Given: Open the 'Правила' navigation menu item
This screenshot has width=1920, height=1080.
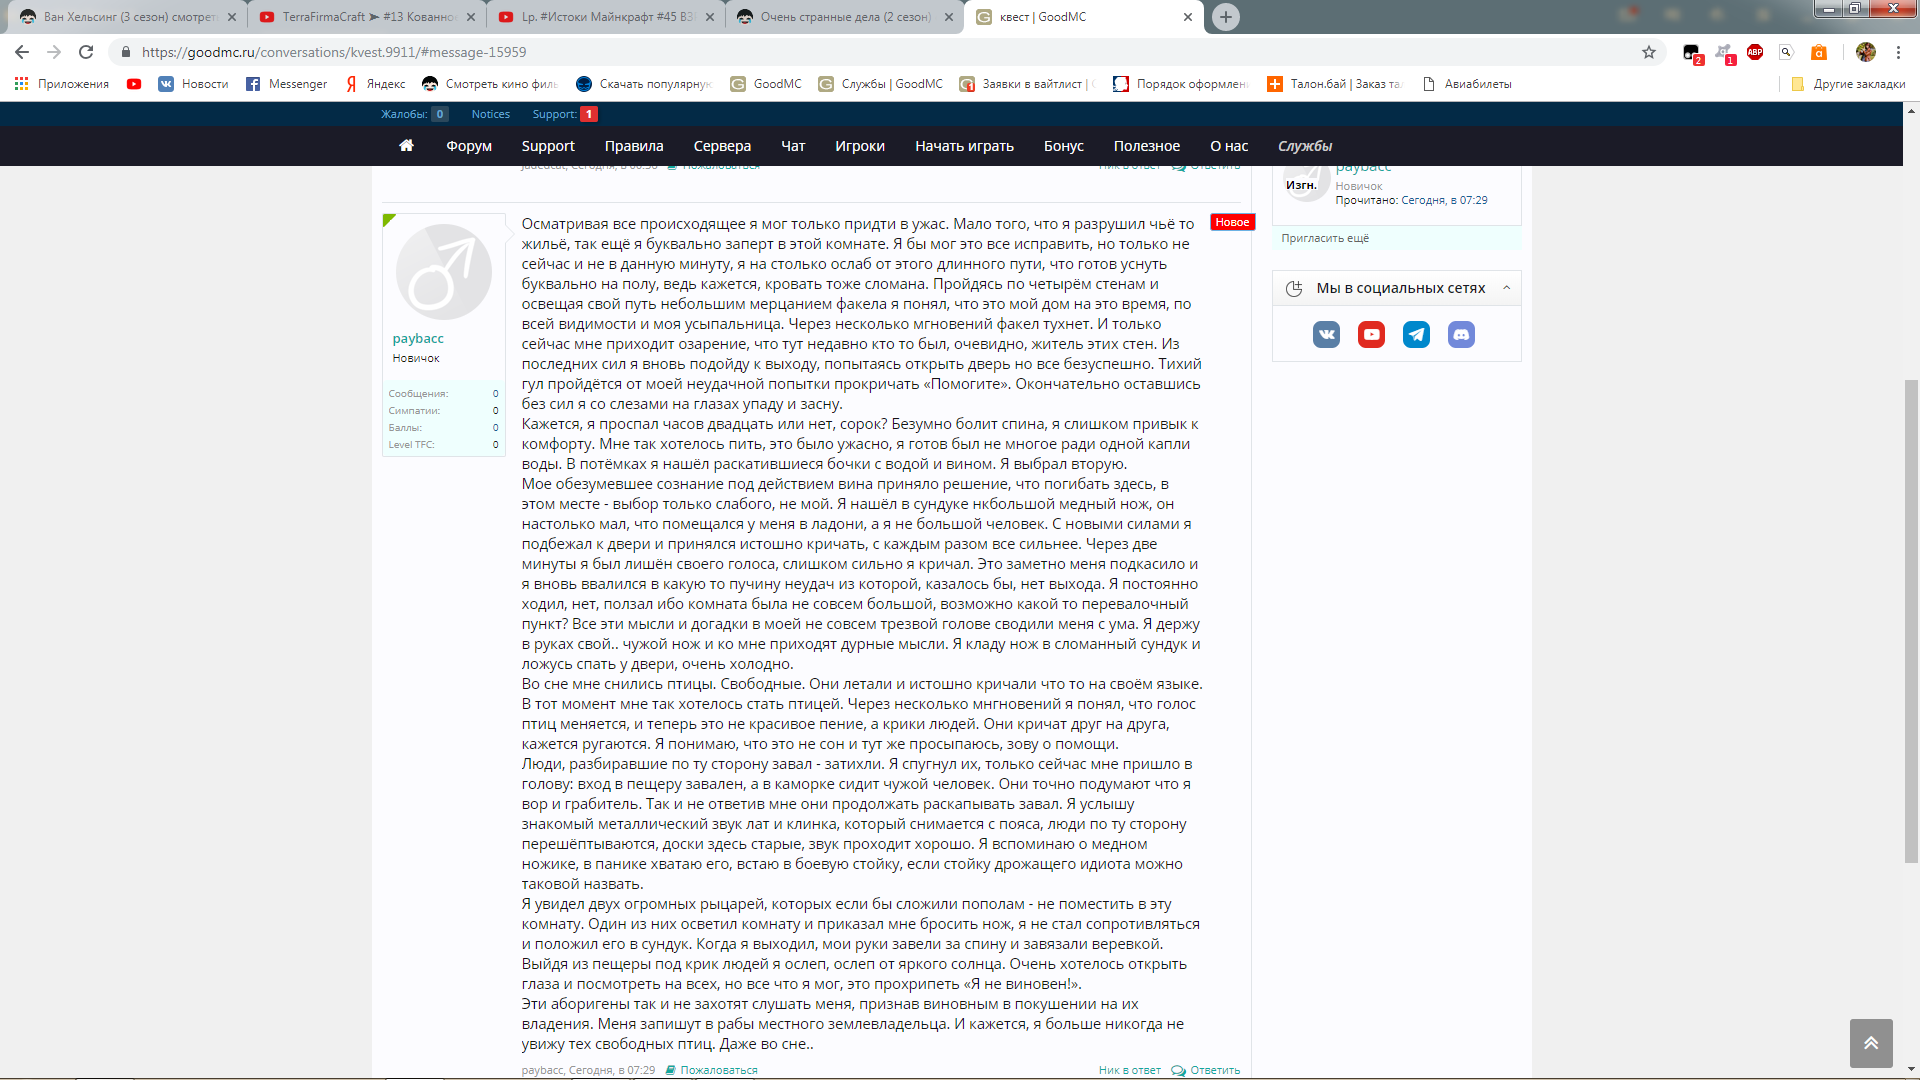Looking at the screenshot, I should 633,146.
